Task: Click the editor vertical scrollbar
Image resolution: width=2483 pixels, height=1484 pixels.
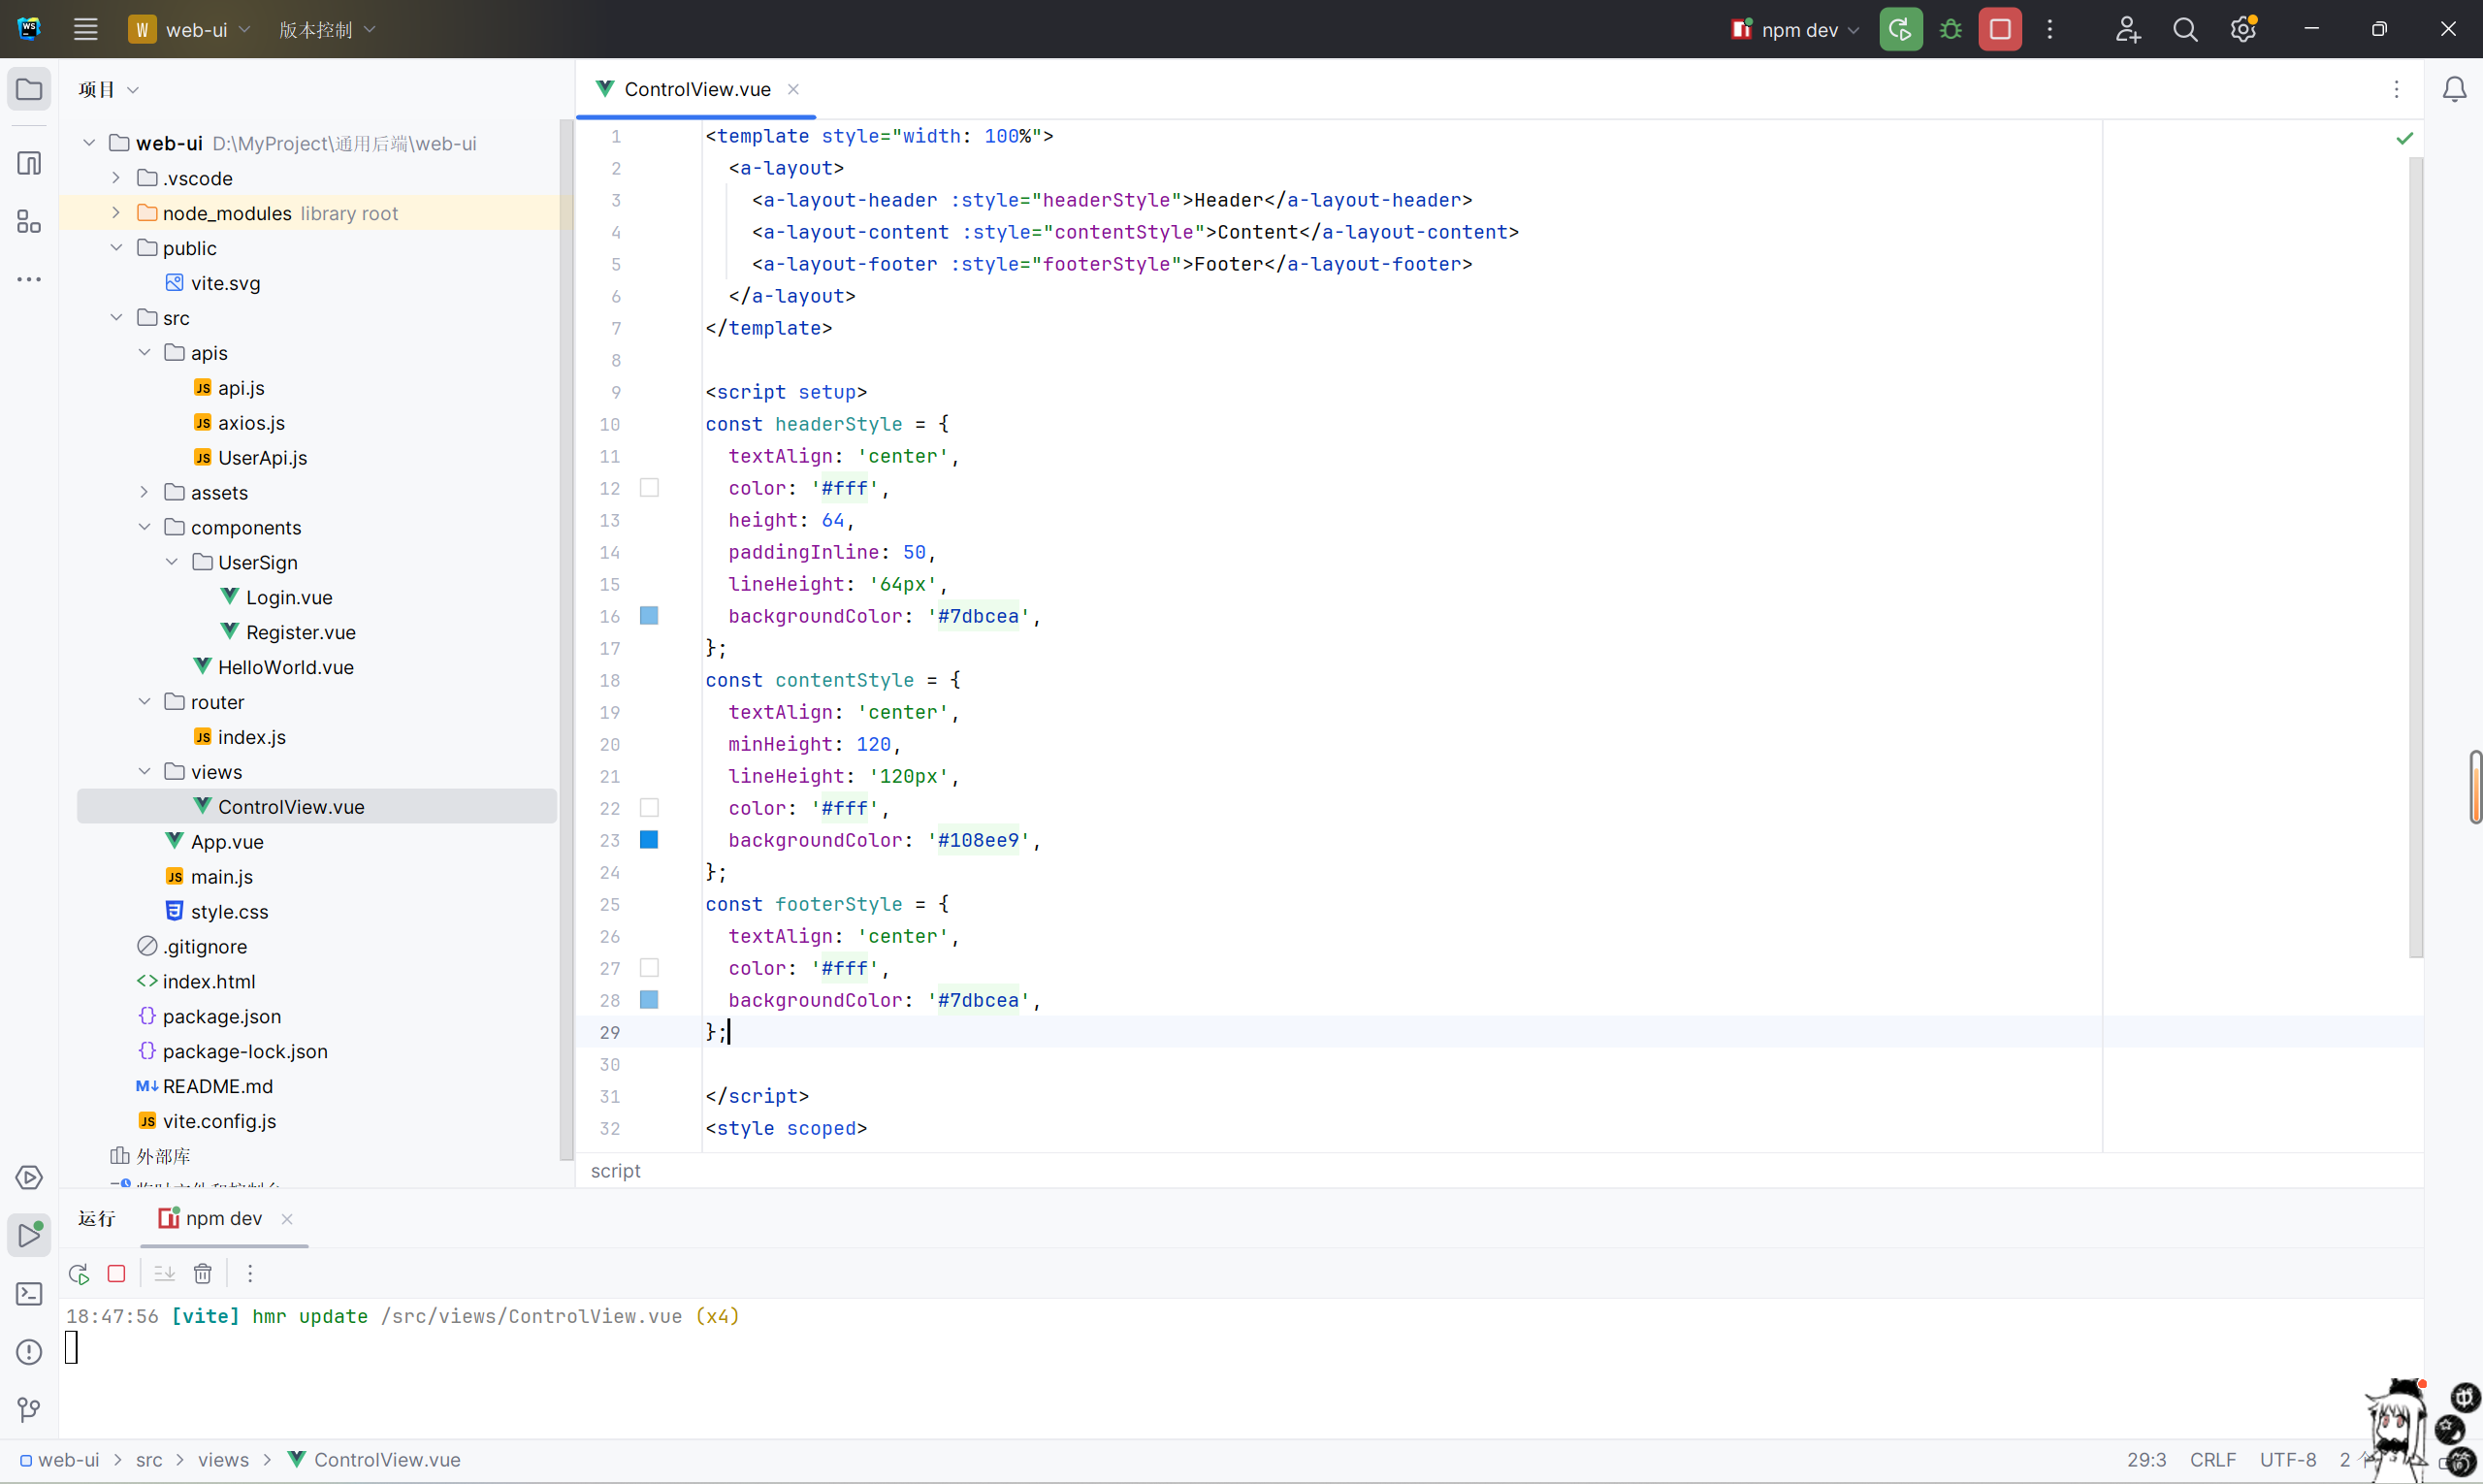Action: coord(2416,557)
